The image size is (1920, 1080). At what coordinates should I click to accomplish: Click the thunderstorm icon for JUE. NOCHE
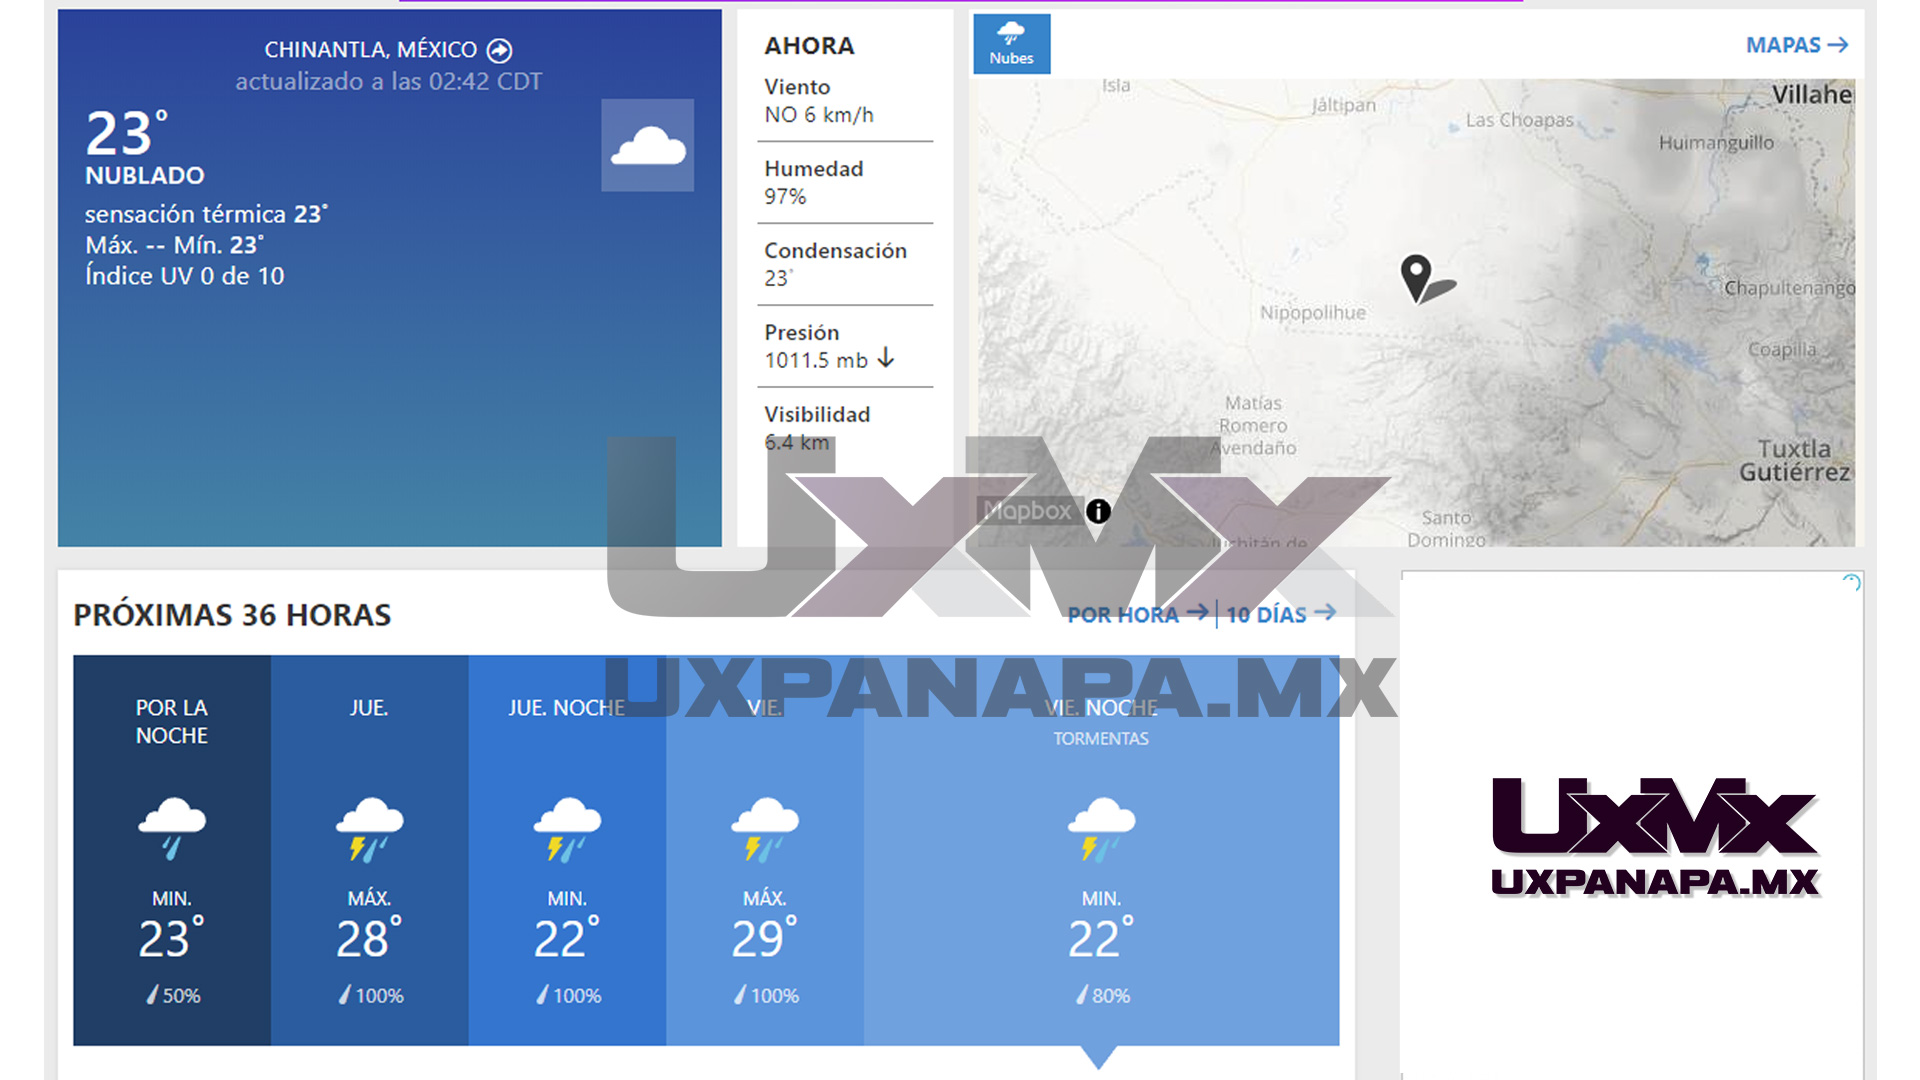(567, 829)
